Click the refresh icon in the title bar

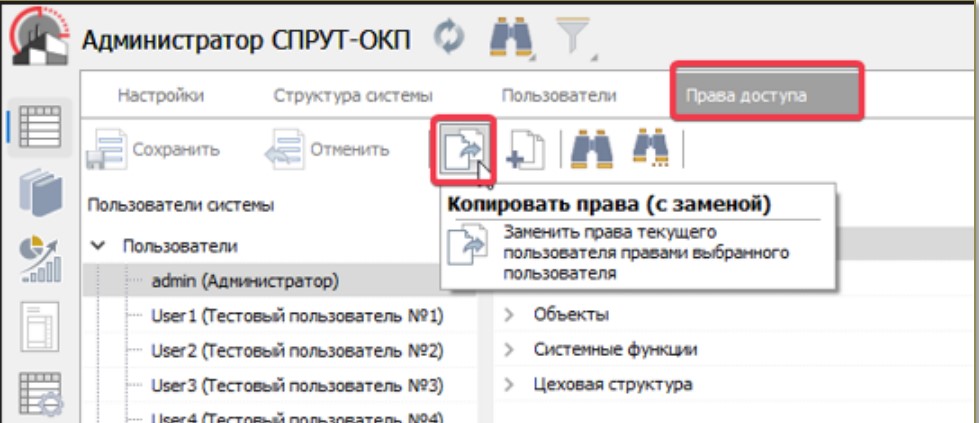[x=449, y=39]
